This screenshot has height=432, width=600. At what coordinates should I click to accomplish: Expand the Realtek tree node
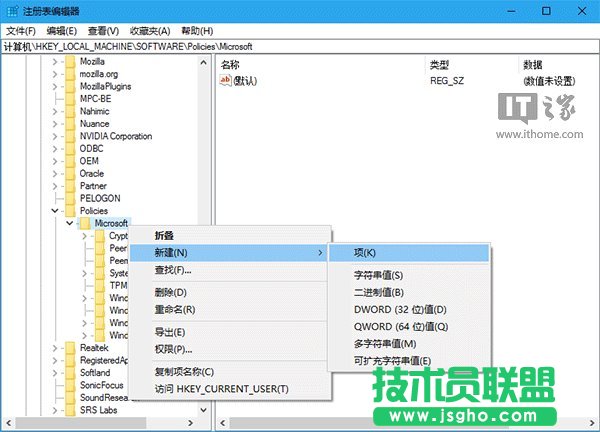point(55,348)
